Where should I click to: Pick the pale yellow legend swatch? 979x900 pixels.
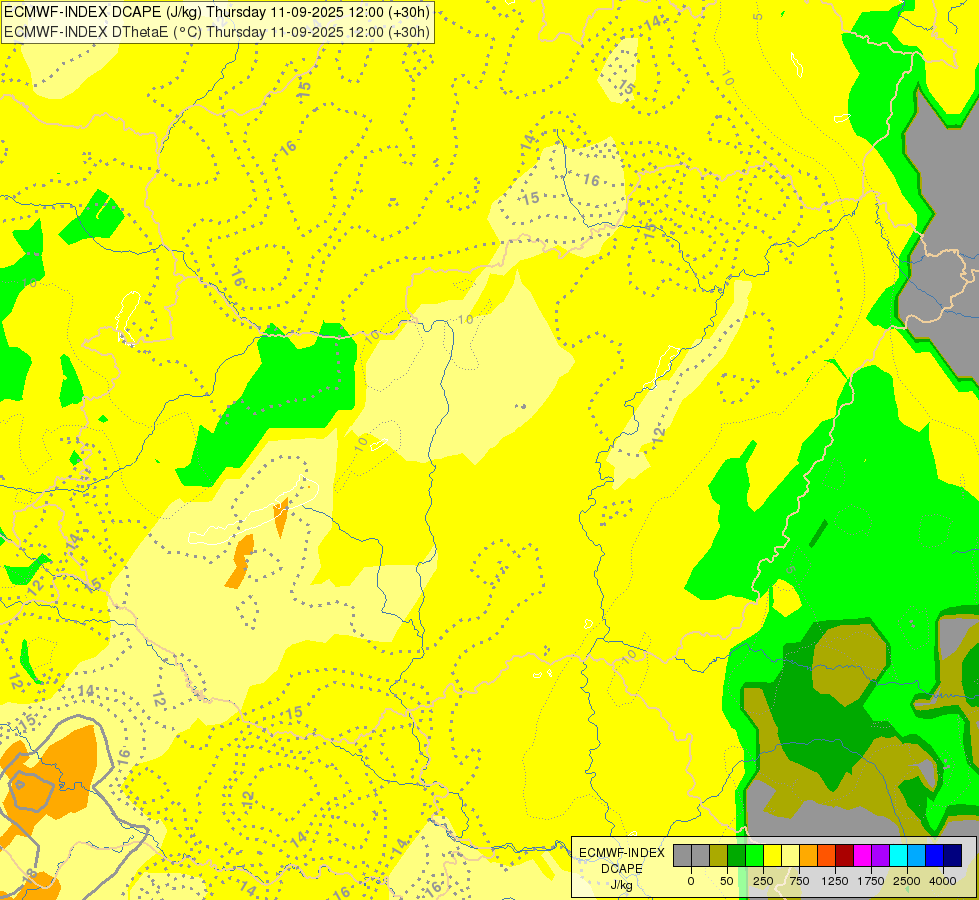790,855
